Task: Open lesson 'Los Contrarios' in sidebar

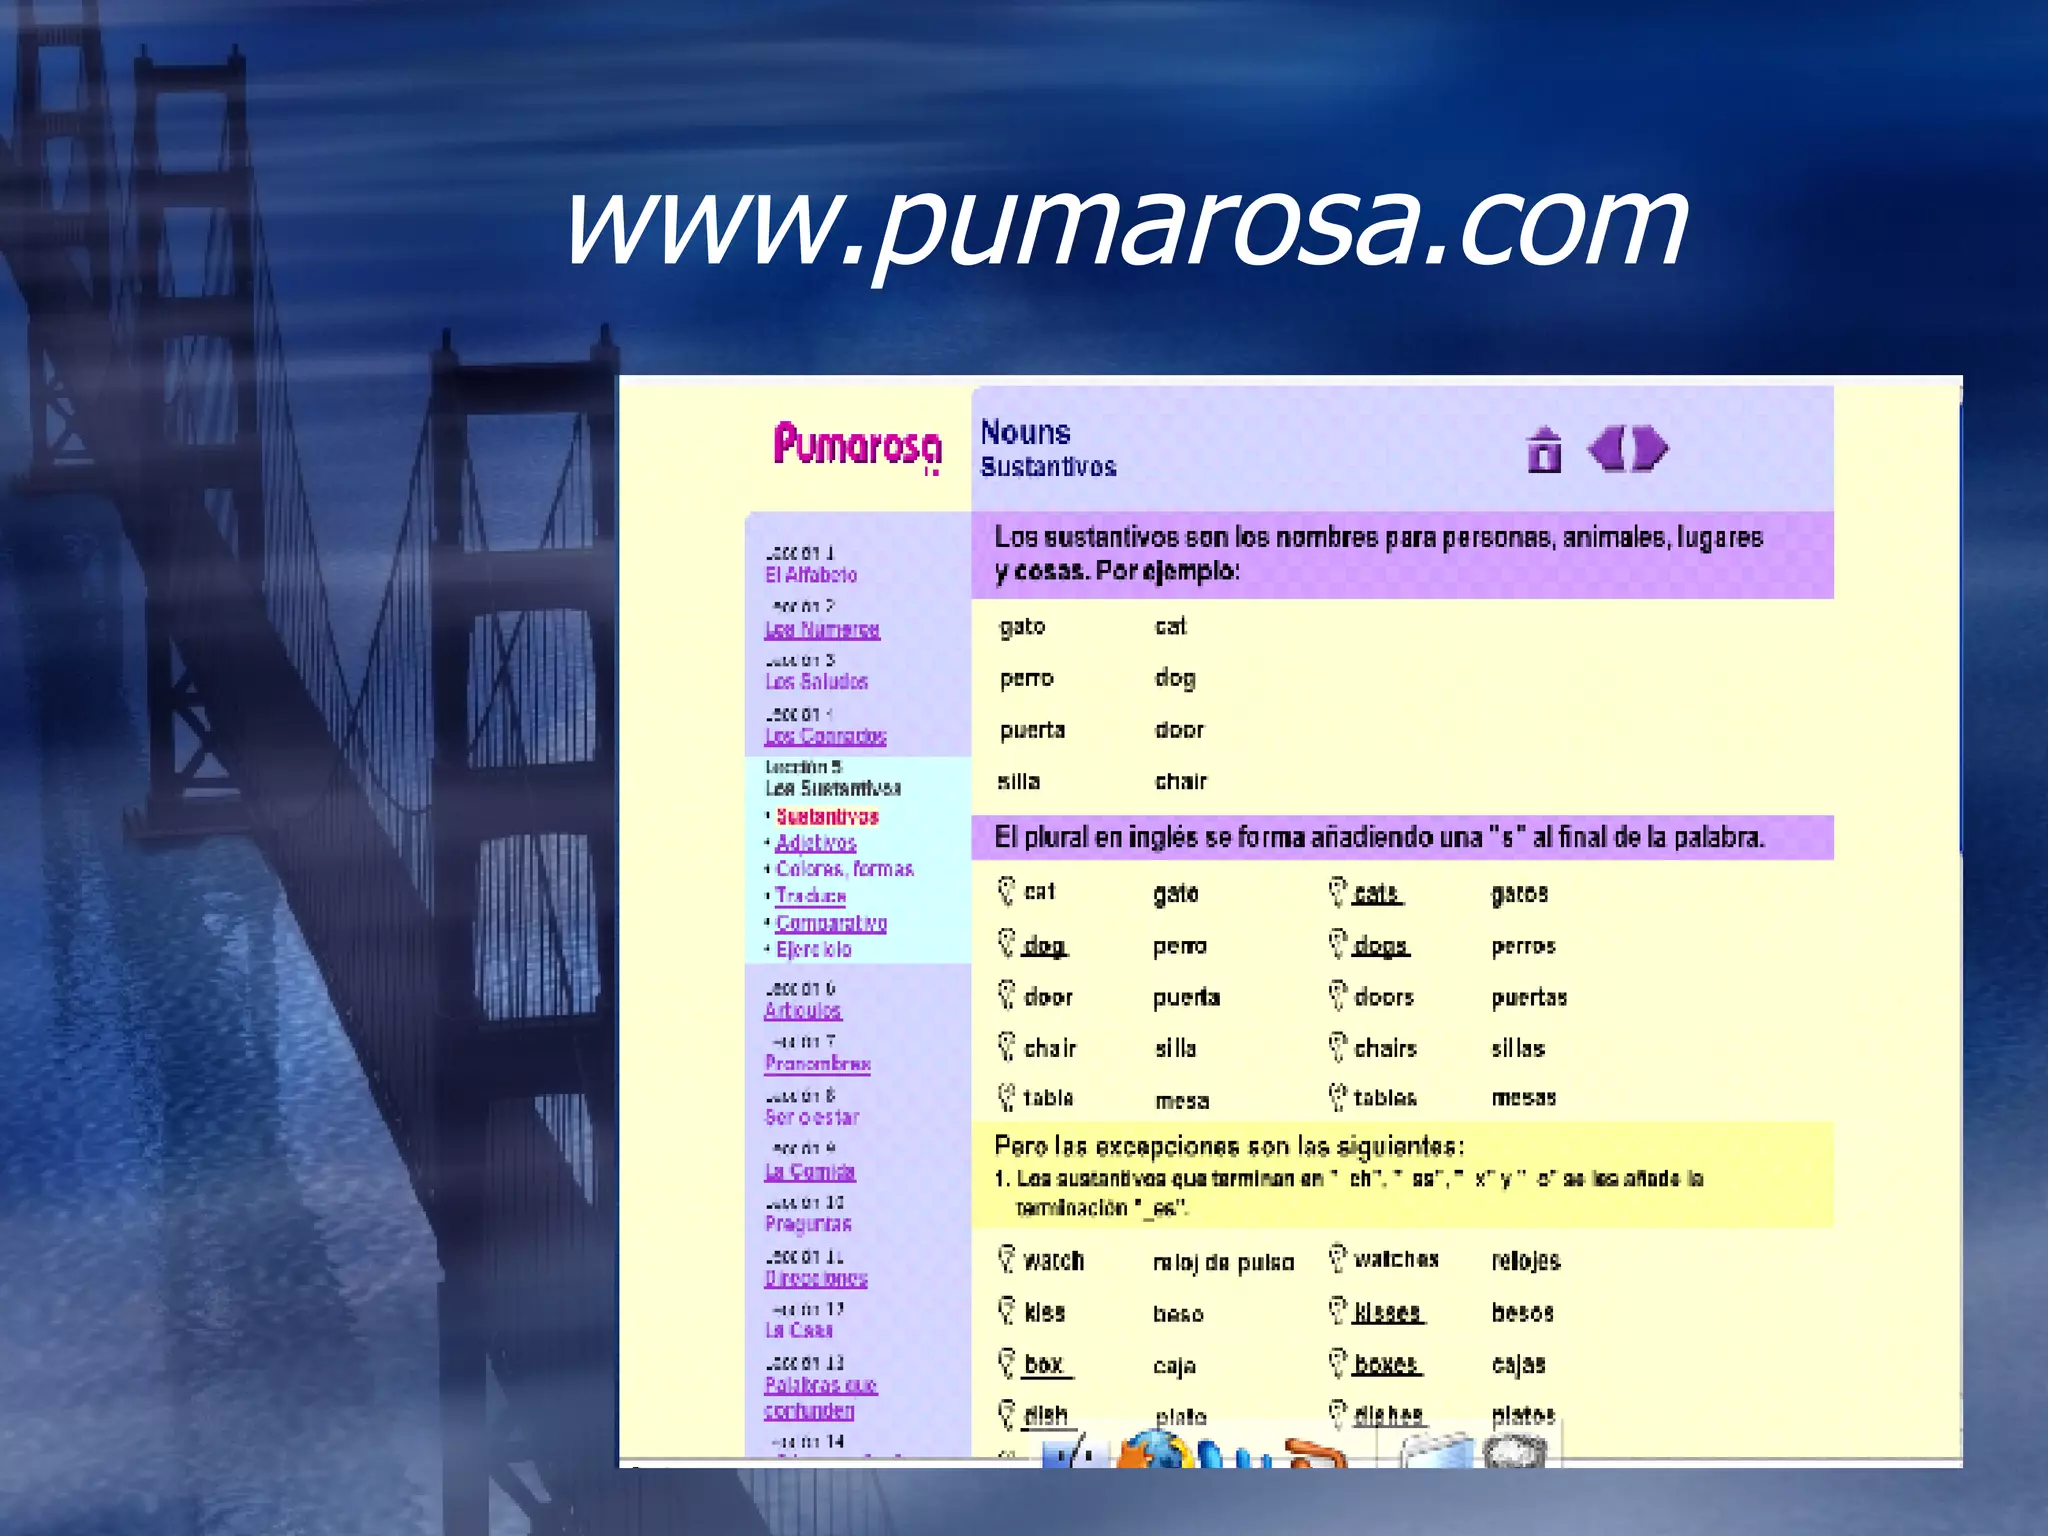Action: coord(825,736)
